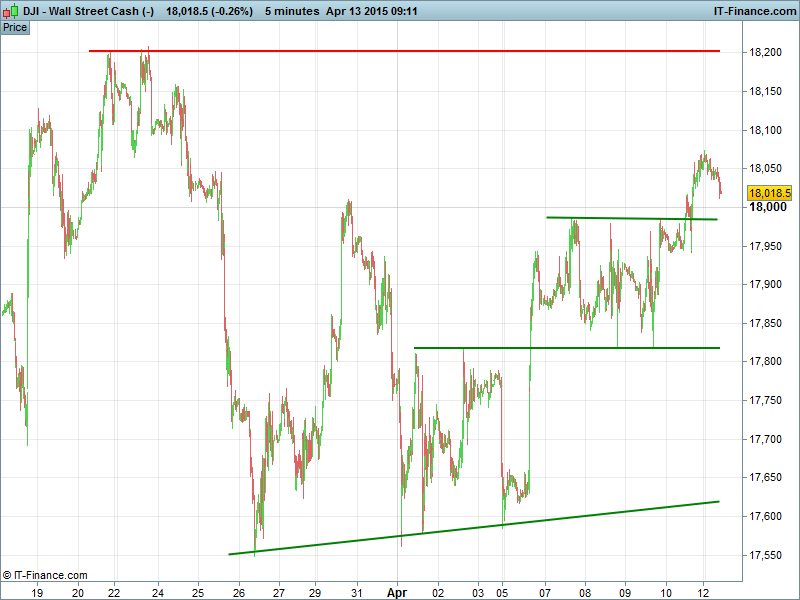The width and height of the screenshot is (800, 600).
Task: Click the 29 date label on time axis
Action: pyautogui.click(x=315, y=593)
